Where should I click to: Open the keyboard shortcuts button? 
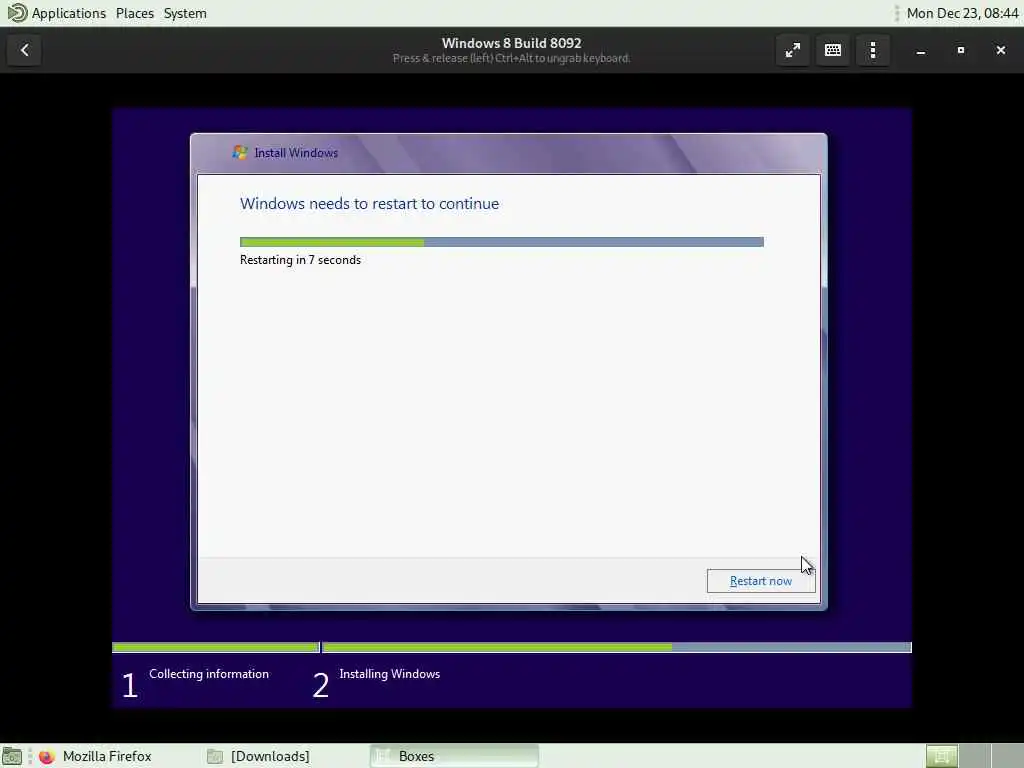click(833, 50)
